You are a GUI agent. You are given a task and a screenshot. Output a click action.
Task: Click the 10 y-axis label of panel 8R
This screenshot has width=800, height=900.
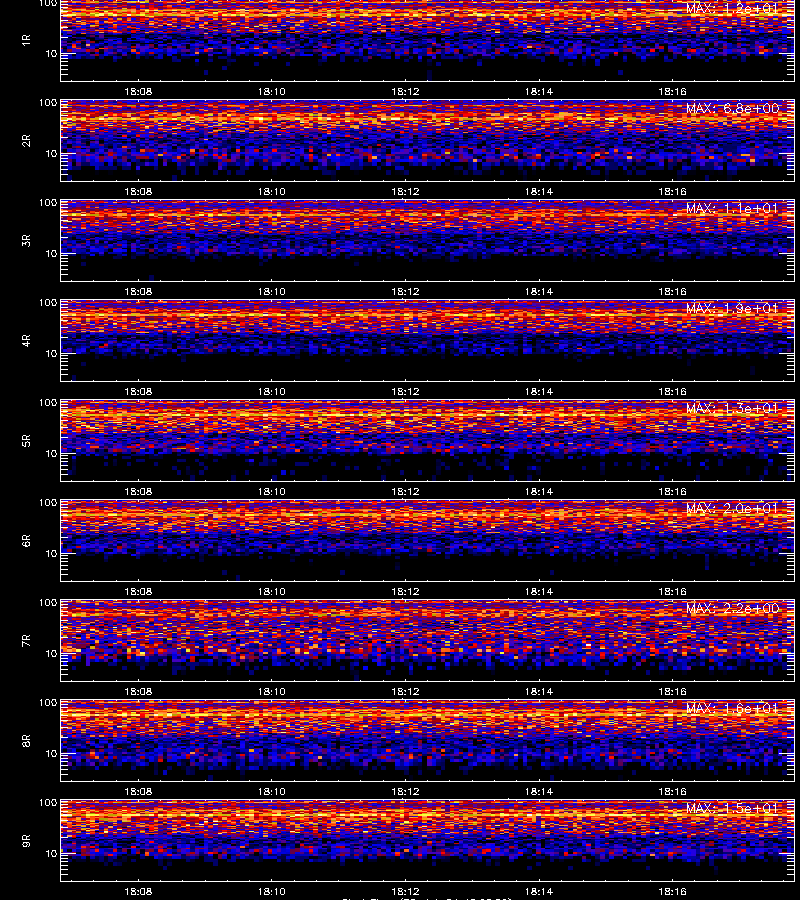51,754
